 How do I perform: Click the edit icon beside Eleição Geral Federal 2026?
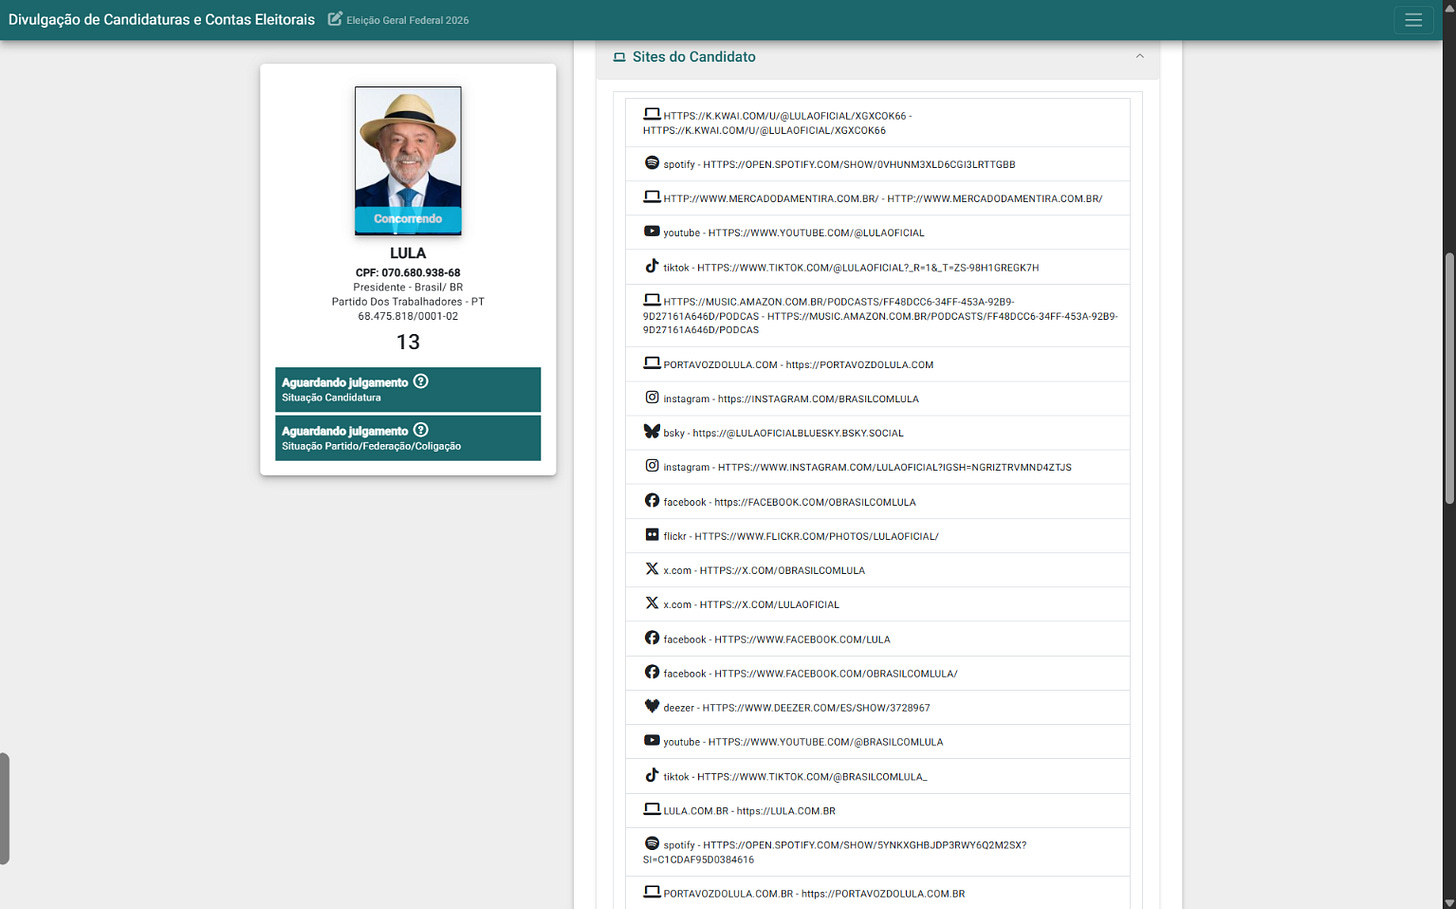(335, 19)
